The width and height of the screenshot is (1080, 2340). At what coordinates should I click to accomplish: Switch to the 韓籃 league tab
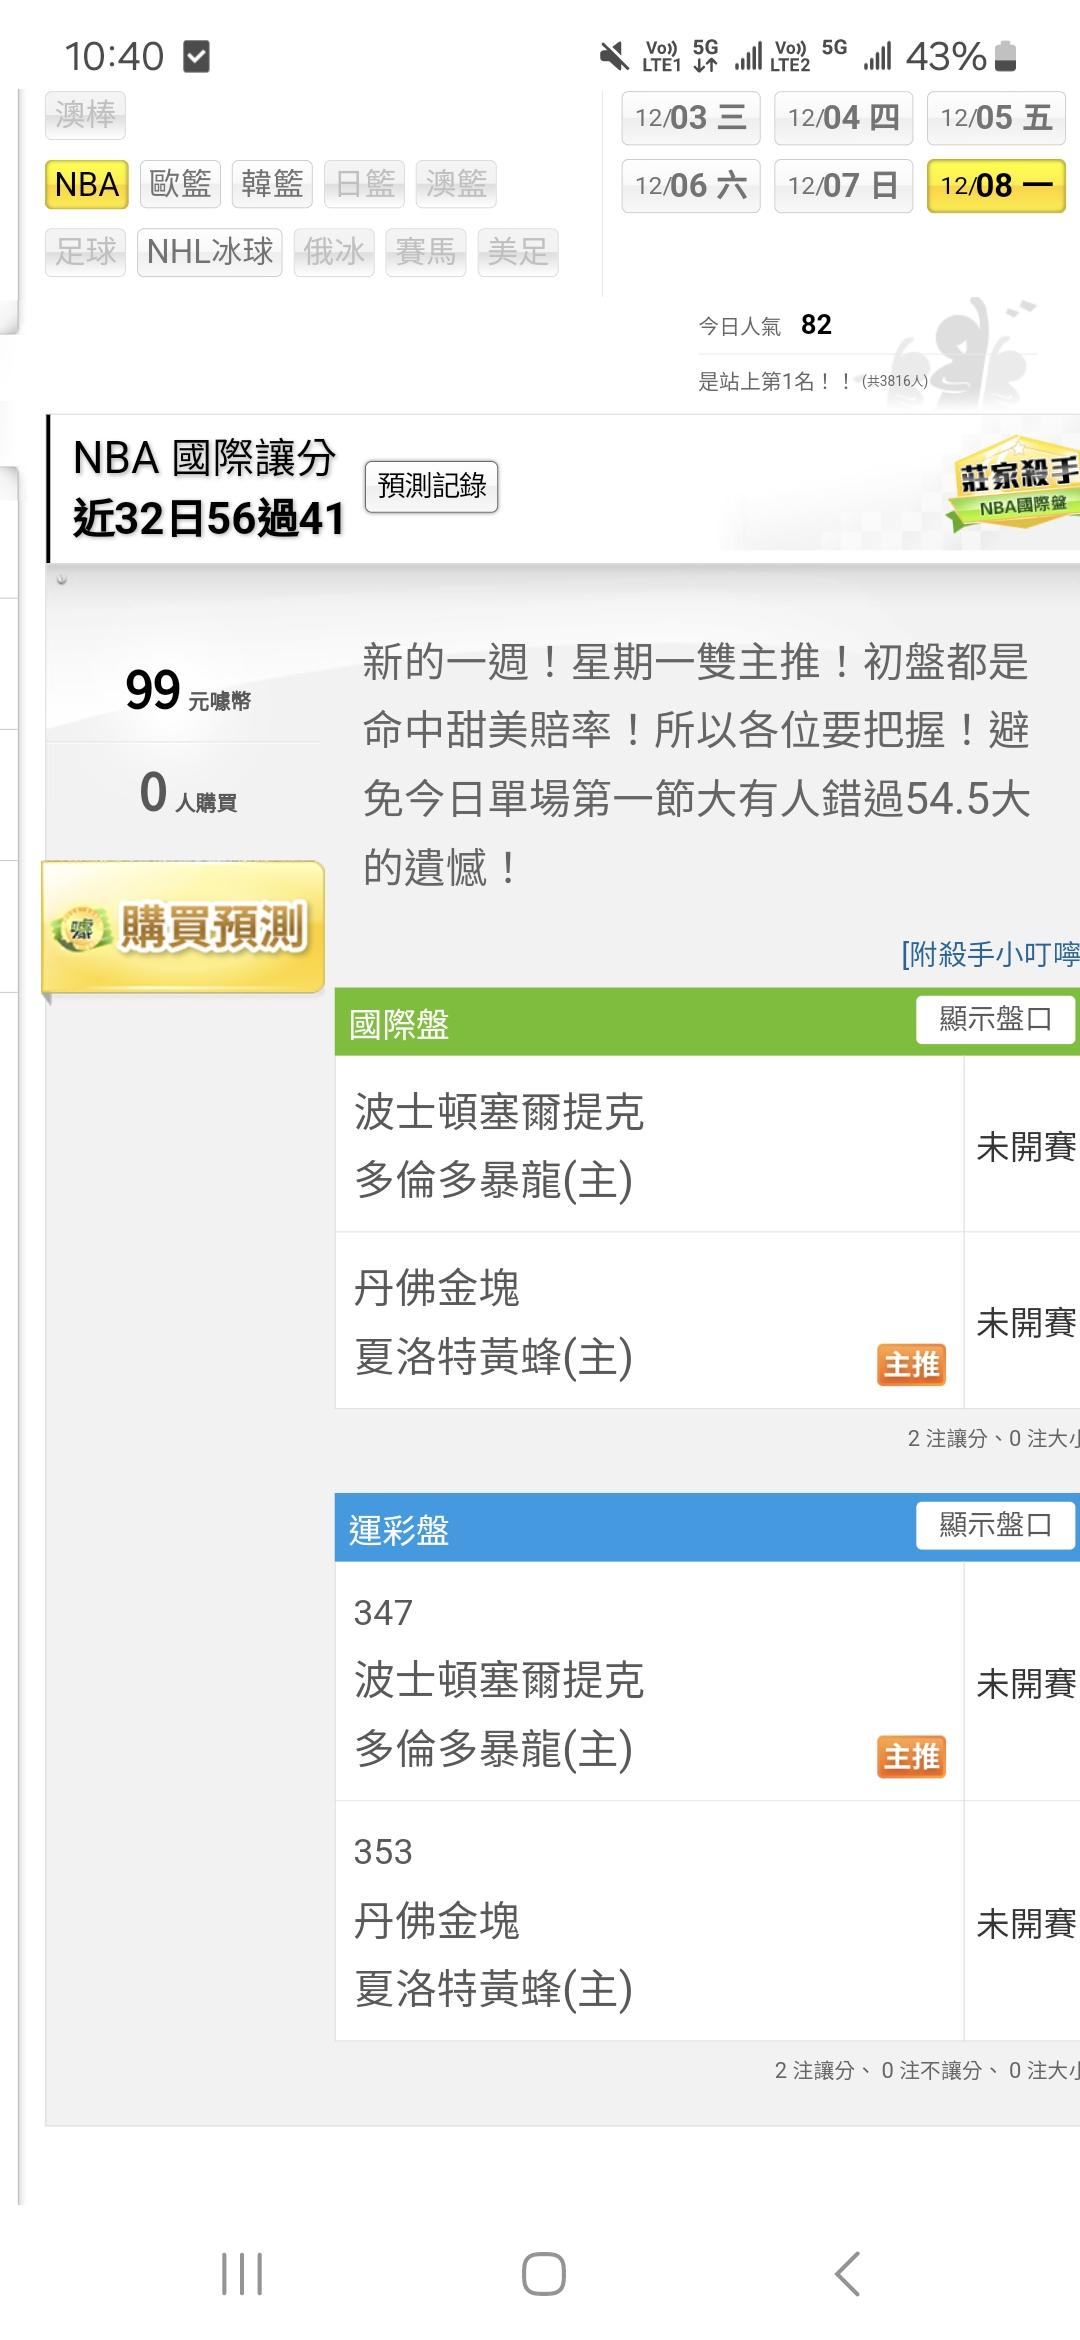pos(272,184)
